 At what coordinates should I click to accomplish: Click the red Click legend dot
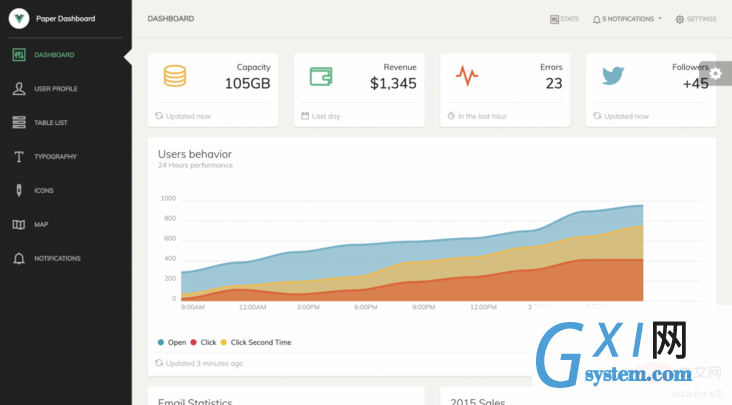[193, 342]
